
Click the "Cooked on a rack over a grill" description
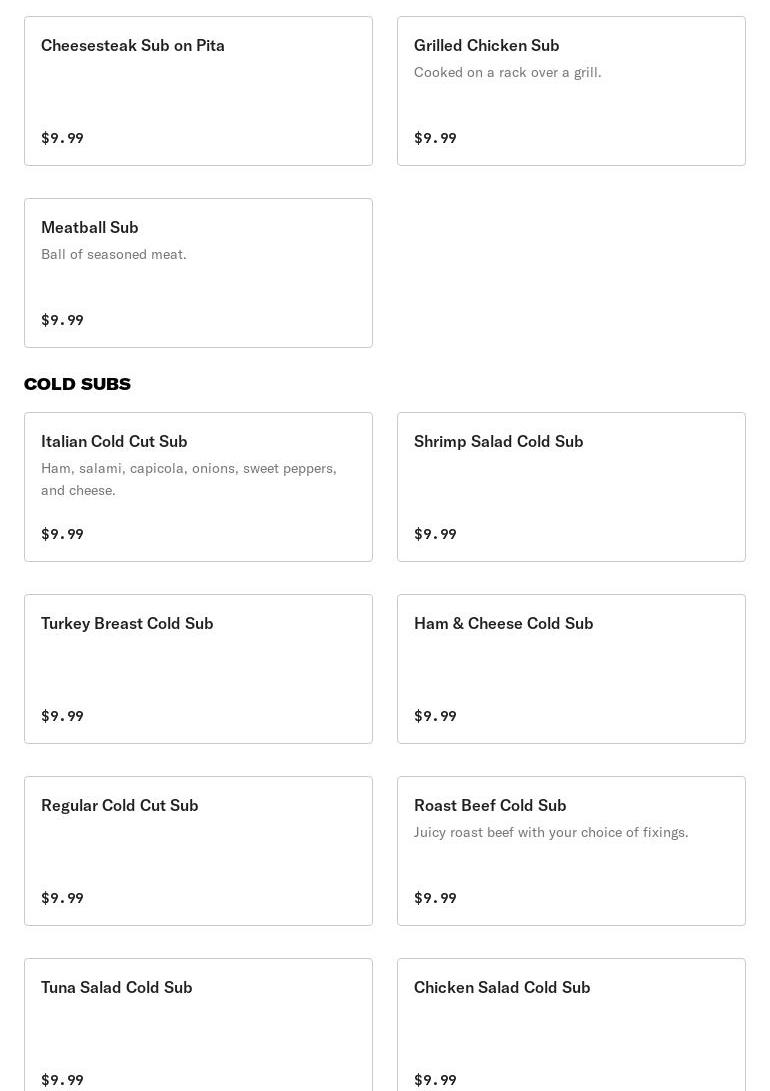(x=507, y=72)
